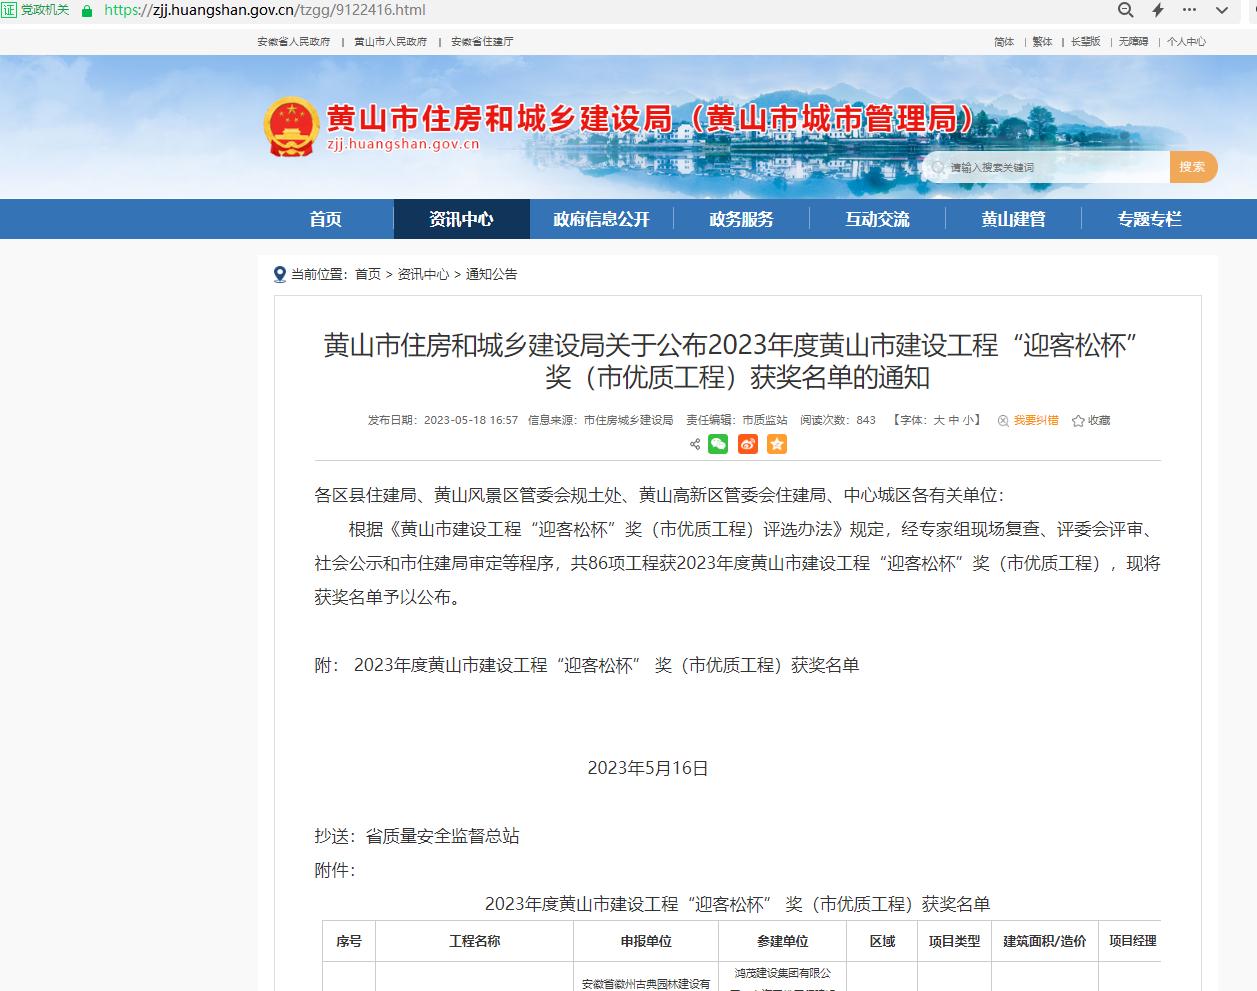Screen dimensions: 1257x991
Task: Click the green security lock icon
Action: click(x=87, y=10)
